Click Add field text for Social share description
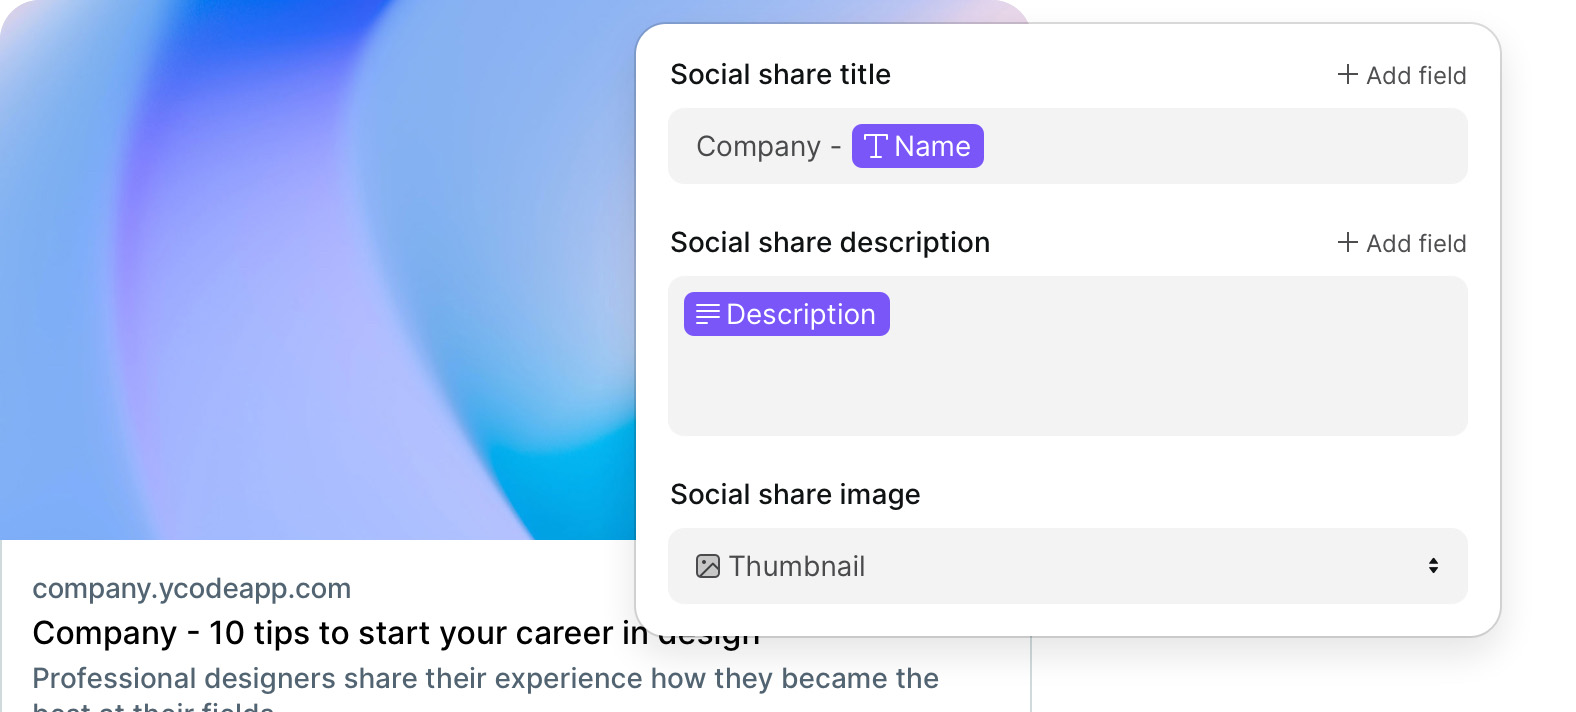The image size is (1576, 712). coord(1416,243)
